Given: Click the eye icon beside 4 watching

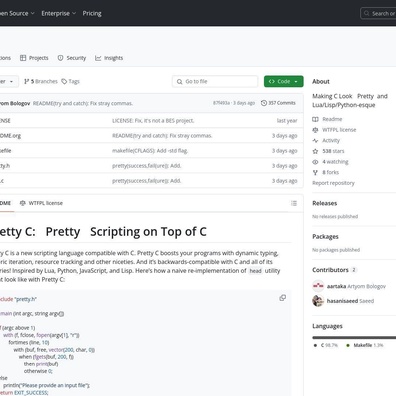Looking at the screenshot, I should (x=315, y=162).
